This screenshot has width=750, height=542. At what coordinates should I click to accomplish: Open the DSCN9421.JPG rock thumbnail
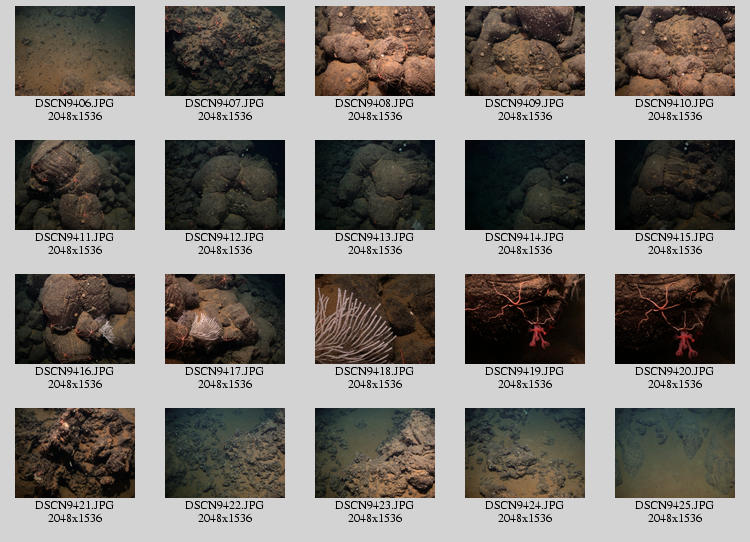click(75, 453)
